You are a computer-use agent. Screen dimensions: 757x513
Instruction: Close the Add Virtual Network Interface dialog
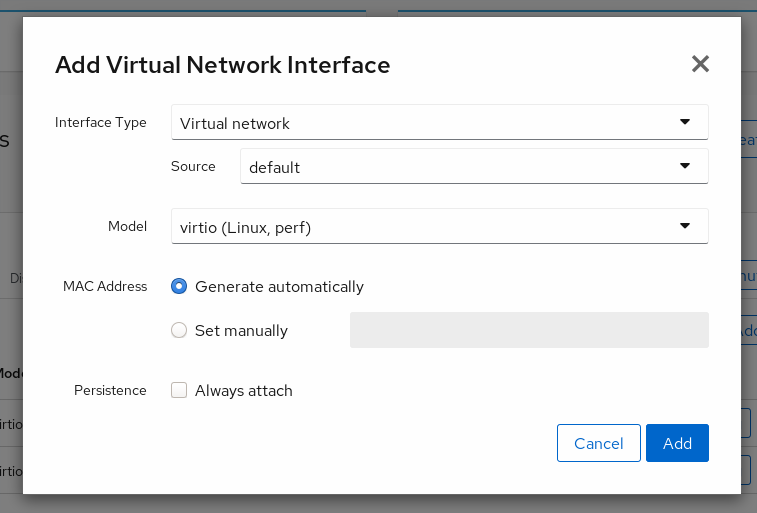tap(700, 64)
